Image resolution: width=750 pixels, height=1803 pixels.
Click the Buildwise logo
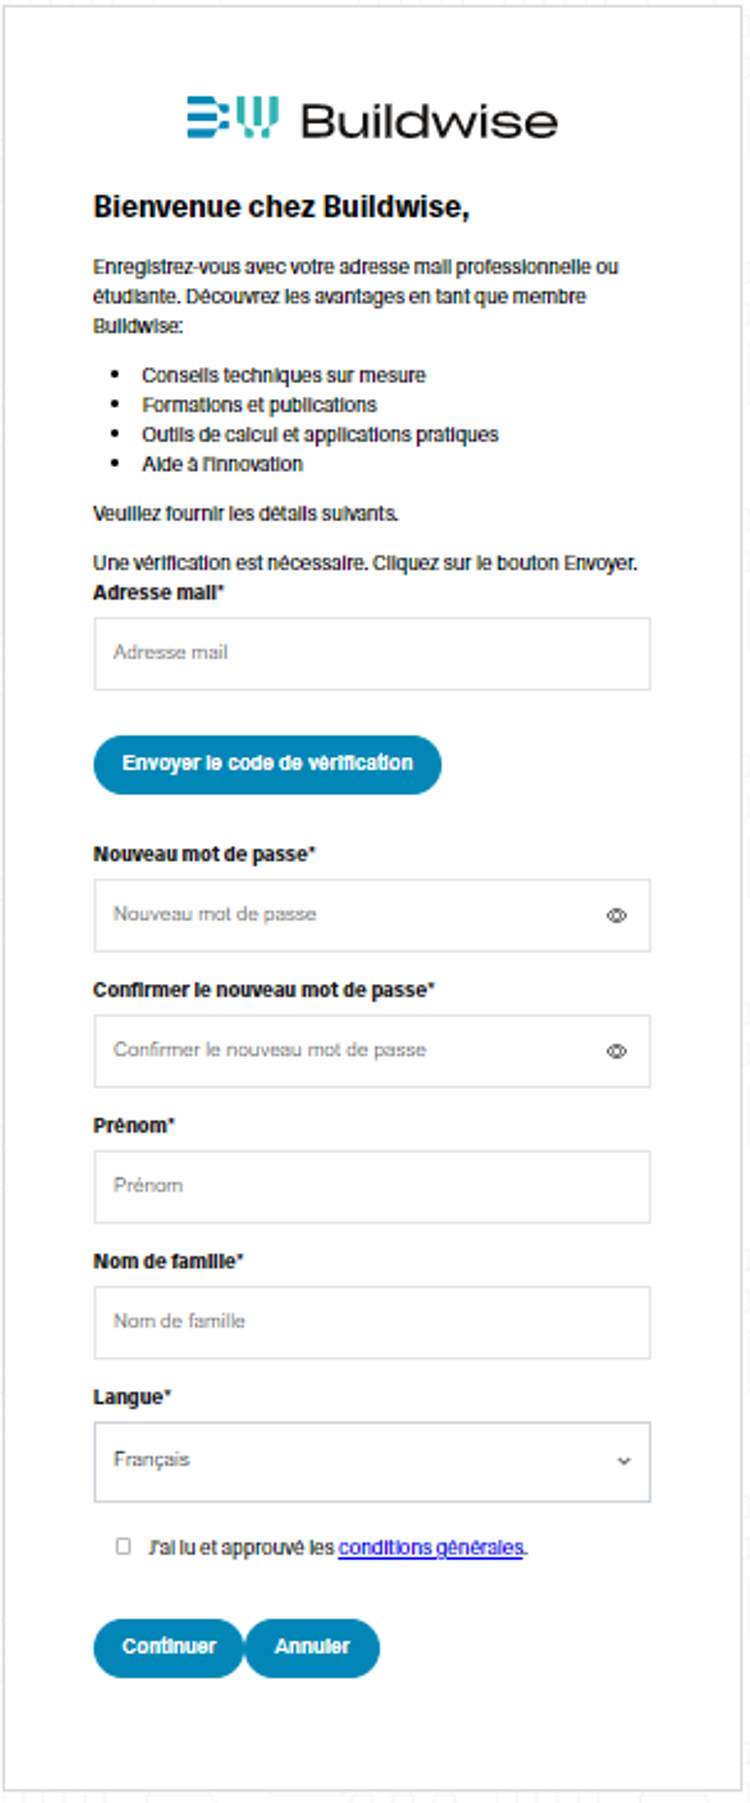(370, 120)
